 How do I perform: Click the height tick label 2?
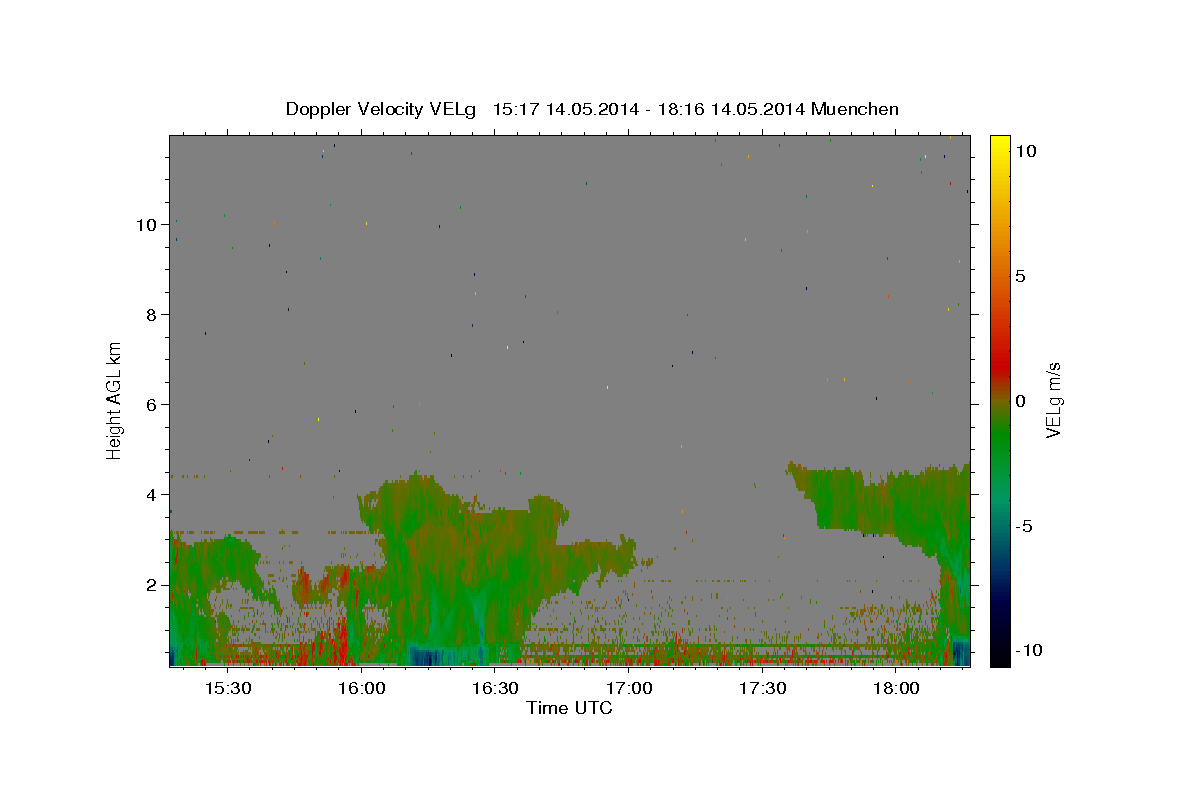click(x=152, y=584)
